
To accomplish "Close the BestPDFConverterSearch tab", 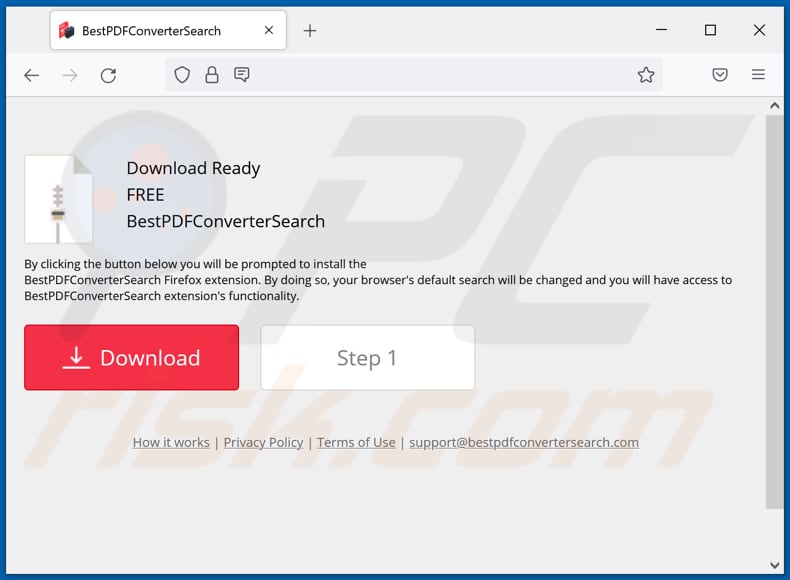I will pos(269,30).
